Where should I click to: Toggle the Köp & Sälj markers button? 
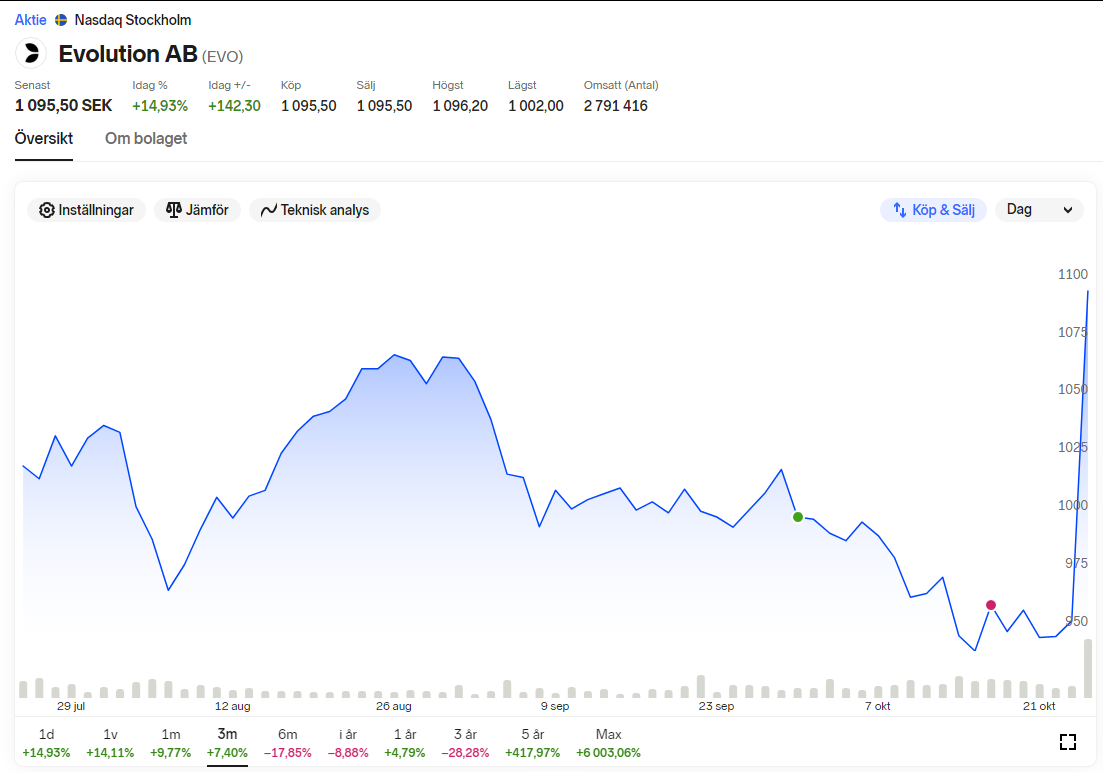pyautogui.click(x=933, y=210)
